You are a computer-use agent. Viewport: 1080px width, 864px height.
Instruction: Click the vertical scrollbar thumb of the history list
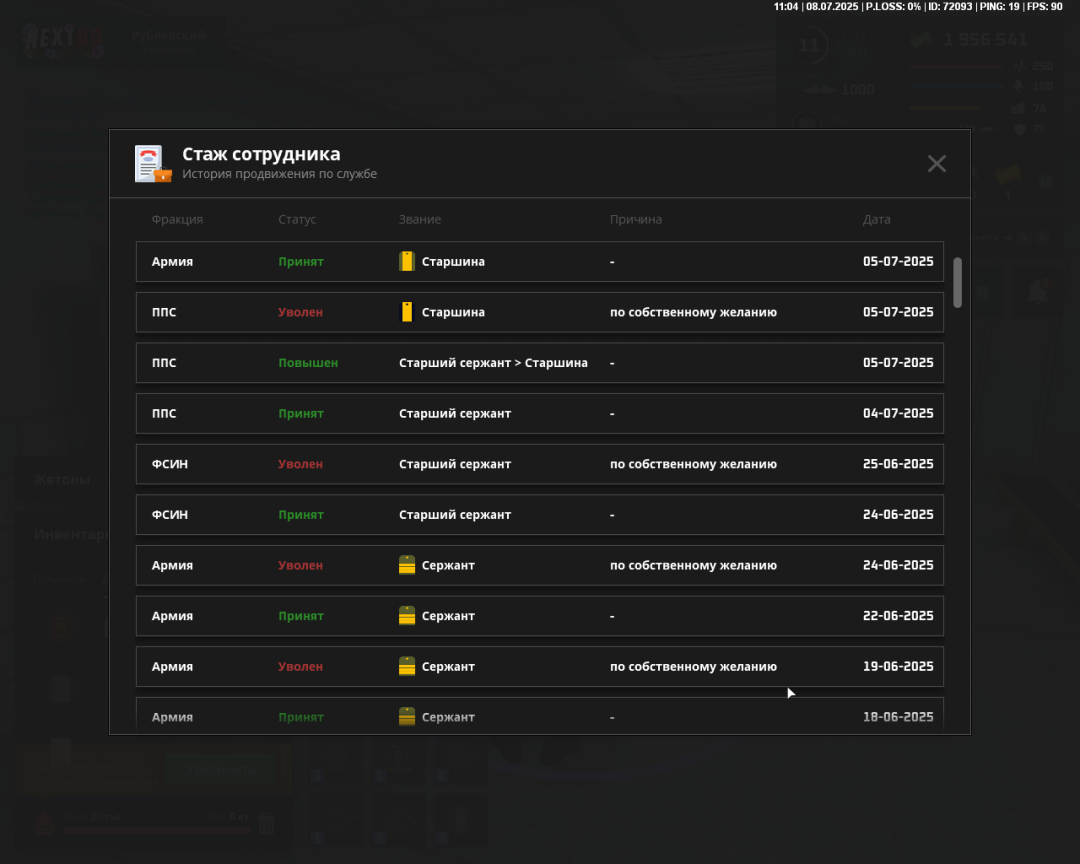tap(957, 282)
